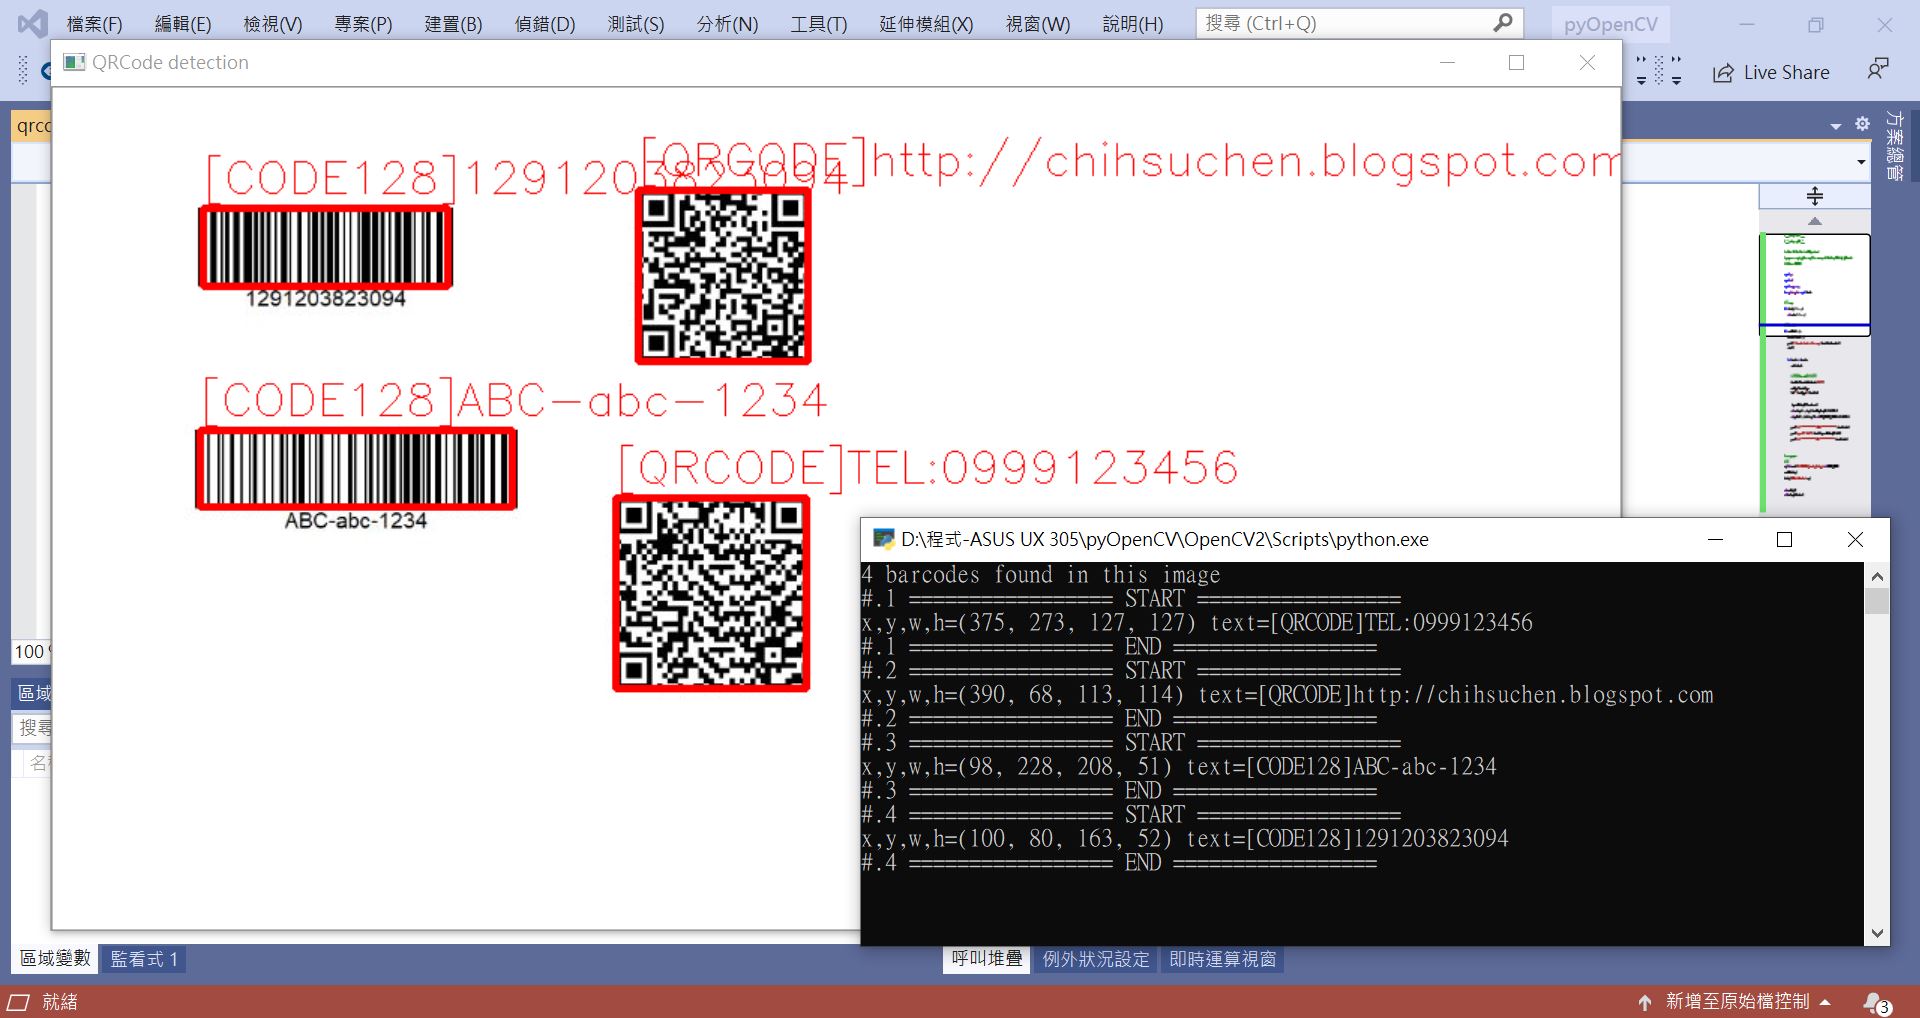Close the python.exe console window
1920x1018 pixels.
[1855, 540]
